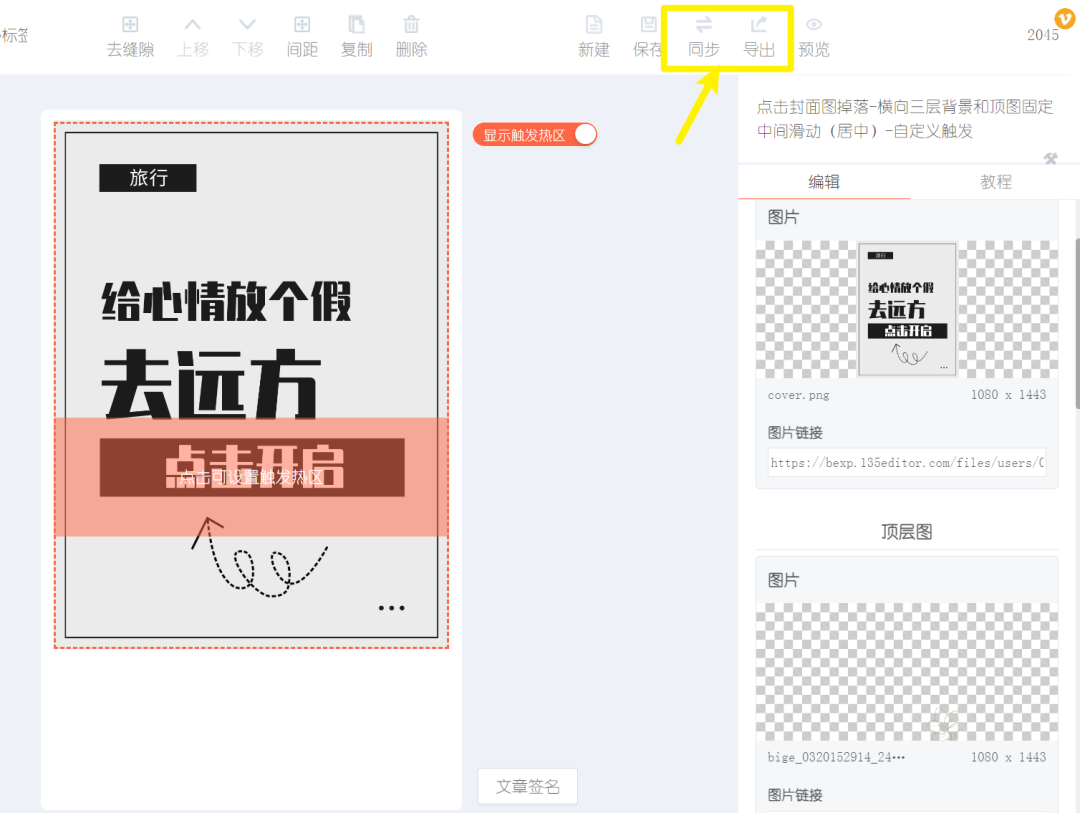Open the 间距 spacing tool

click(302, 37)
